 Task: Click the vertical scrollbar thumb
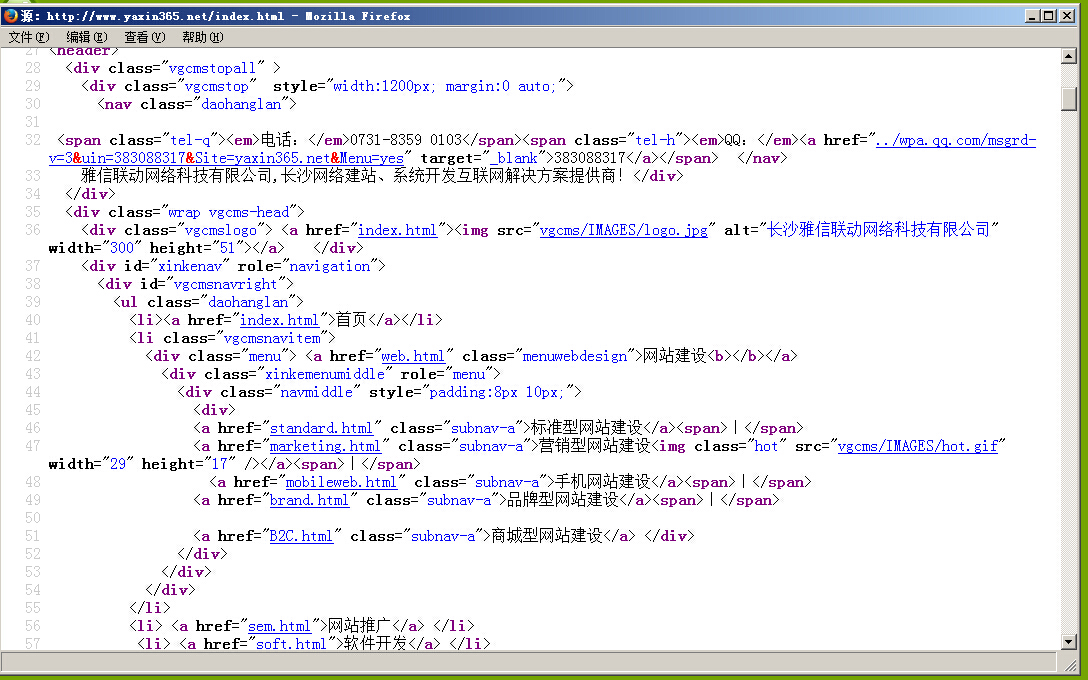coord(1068,99)
